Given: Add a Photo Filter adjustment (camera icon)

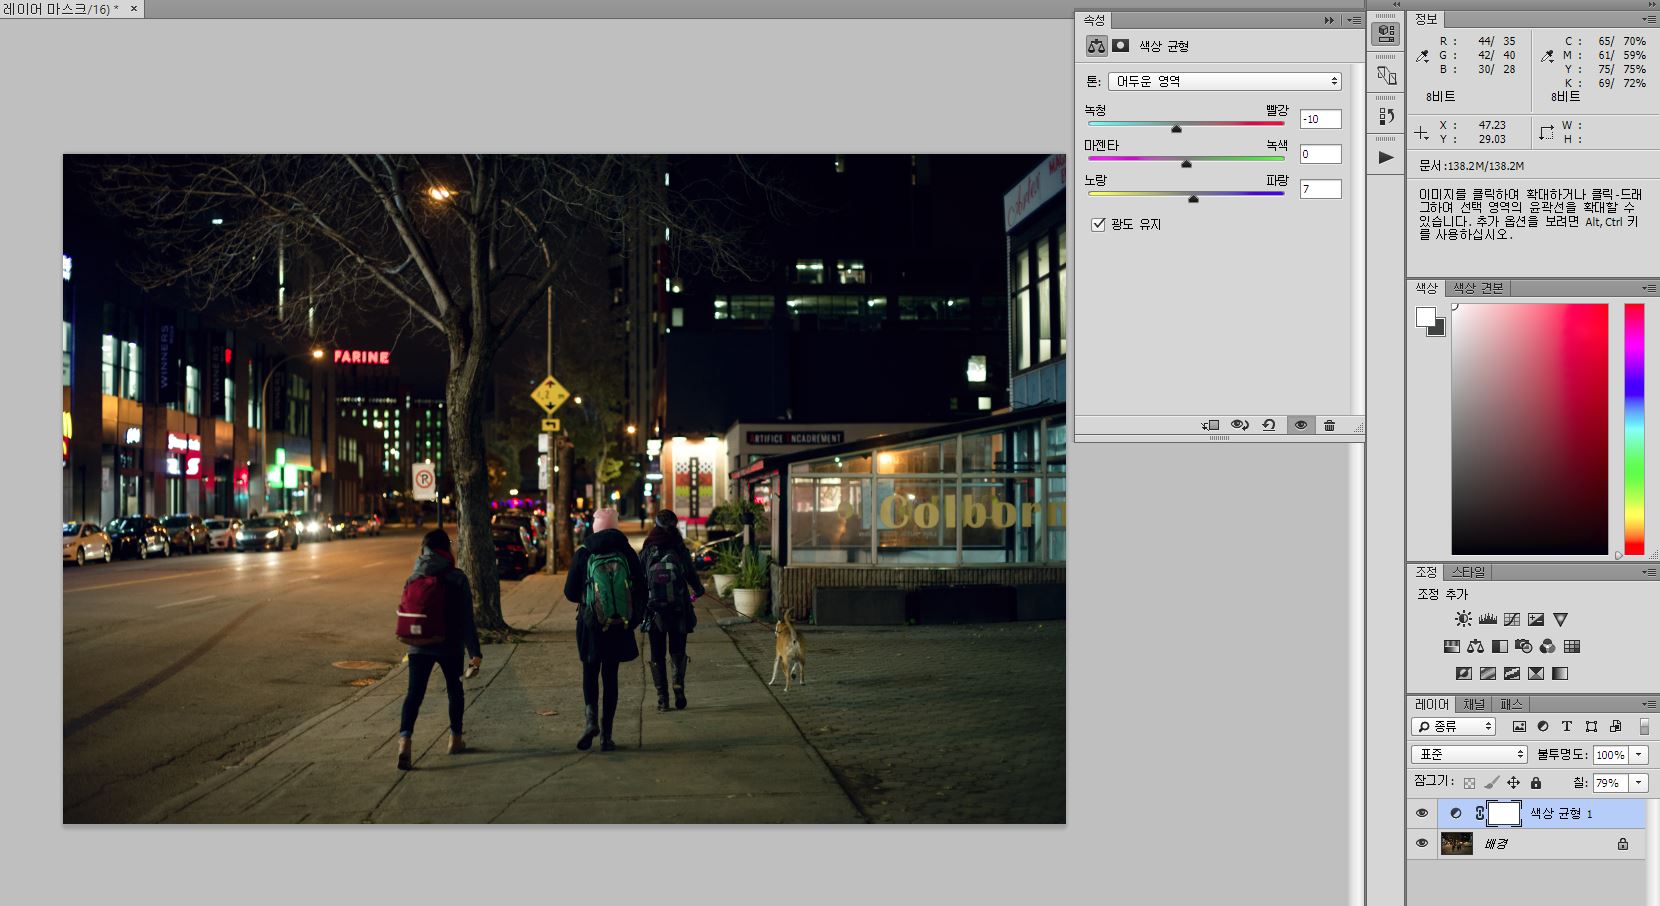Looking at the screenshot, I should pyautogui.click(x=1523, y=646).
